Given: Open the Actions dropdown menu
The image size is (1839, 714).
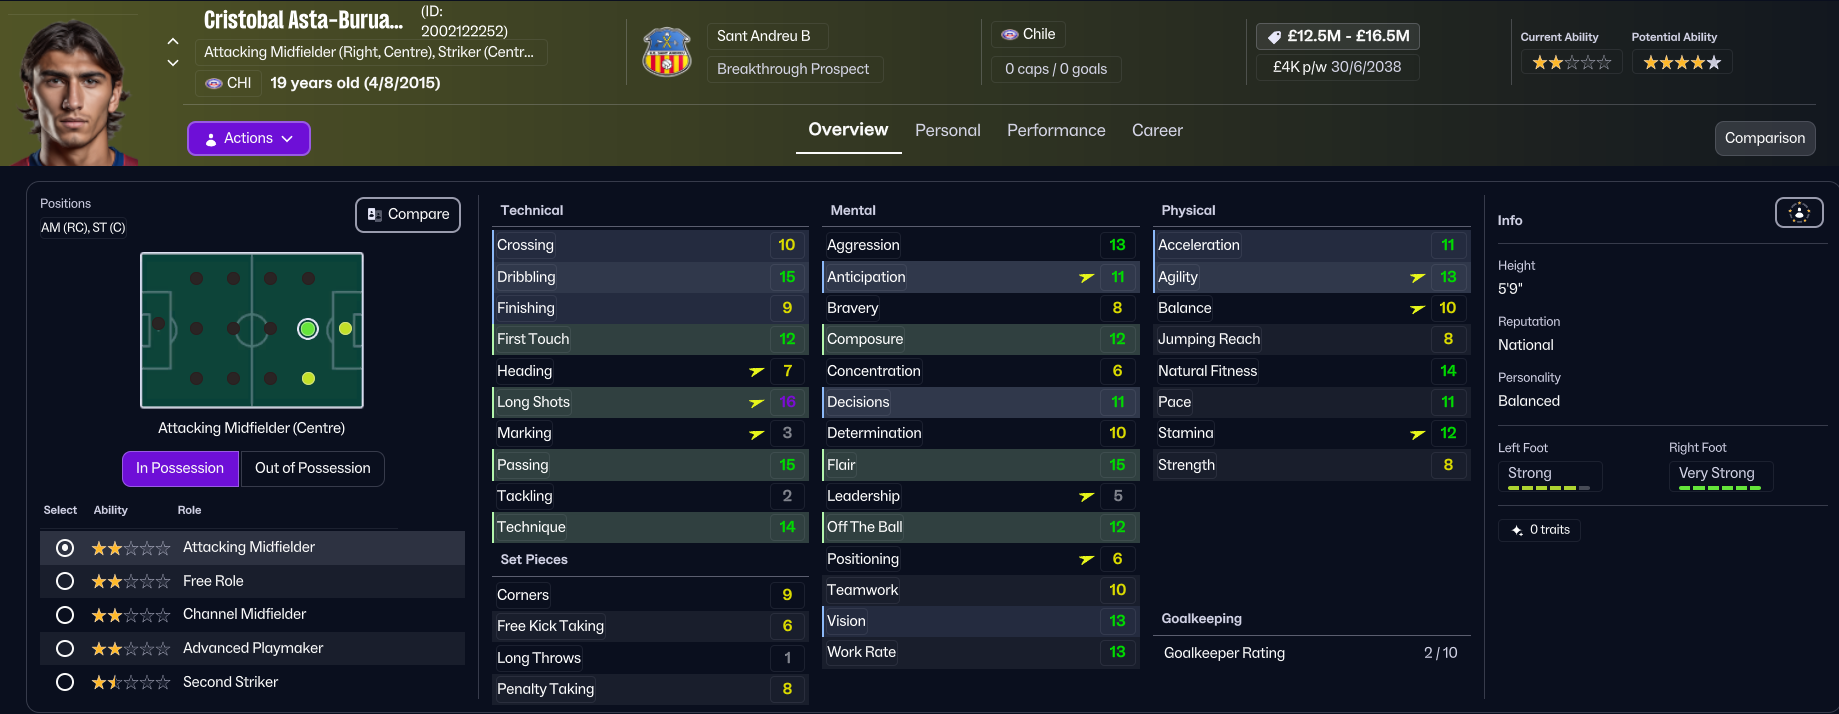Looking at the screenshot, I should pos(249,138).
